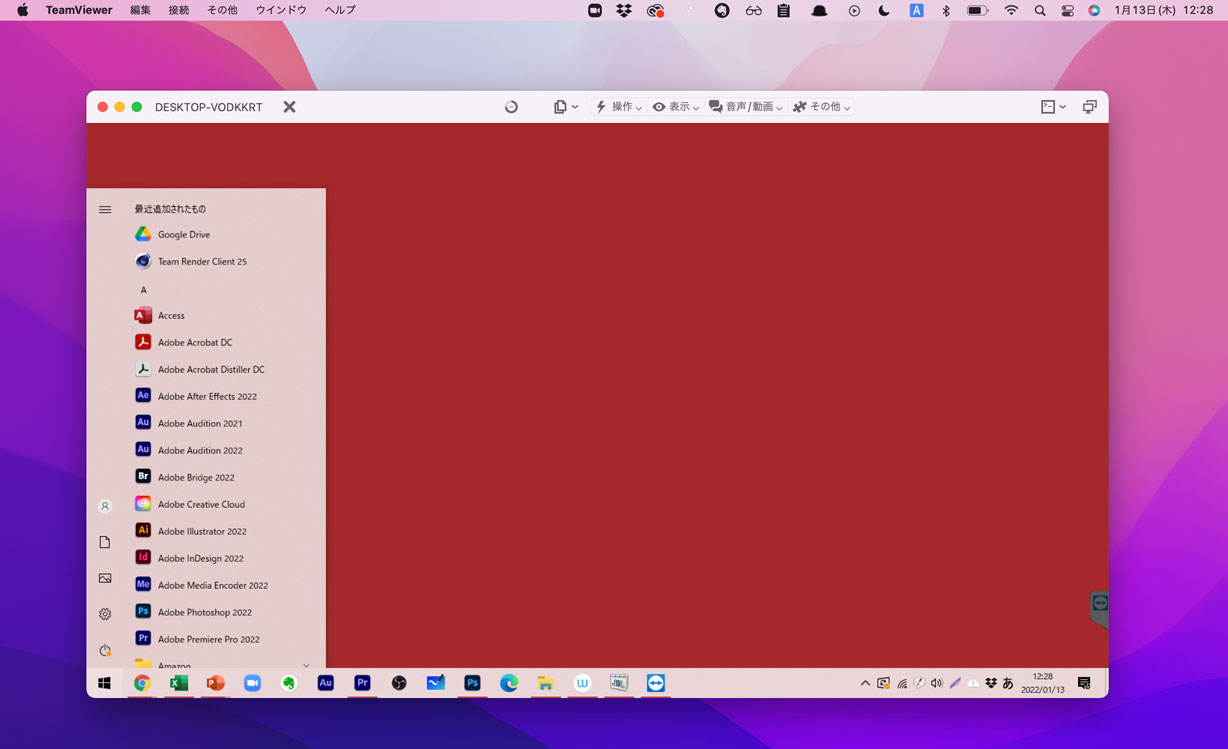Open the 操作 dropdown in TeamViewer toolbar
This screenshot has width=1228, height=749.
click(619, 107)
